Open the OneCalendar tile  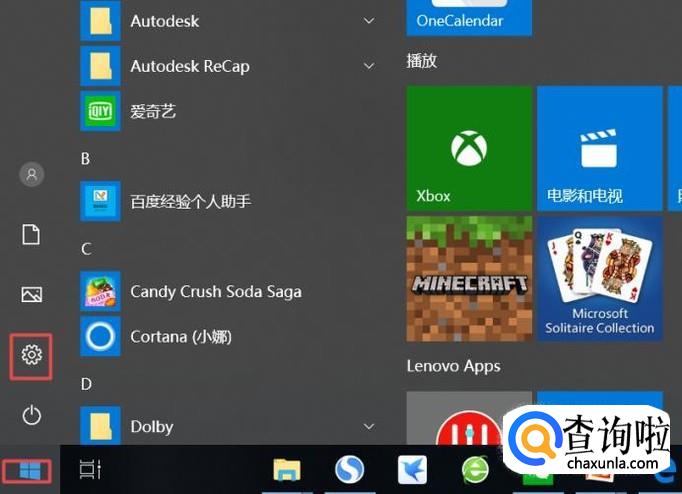pos(469,17)
